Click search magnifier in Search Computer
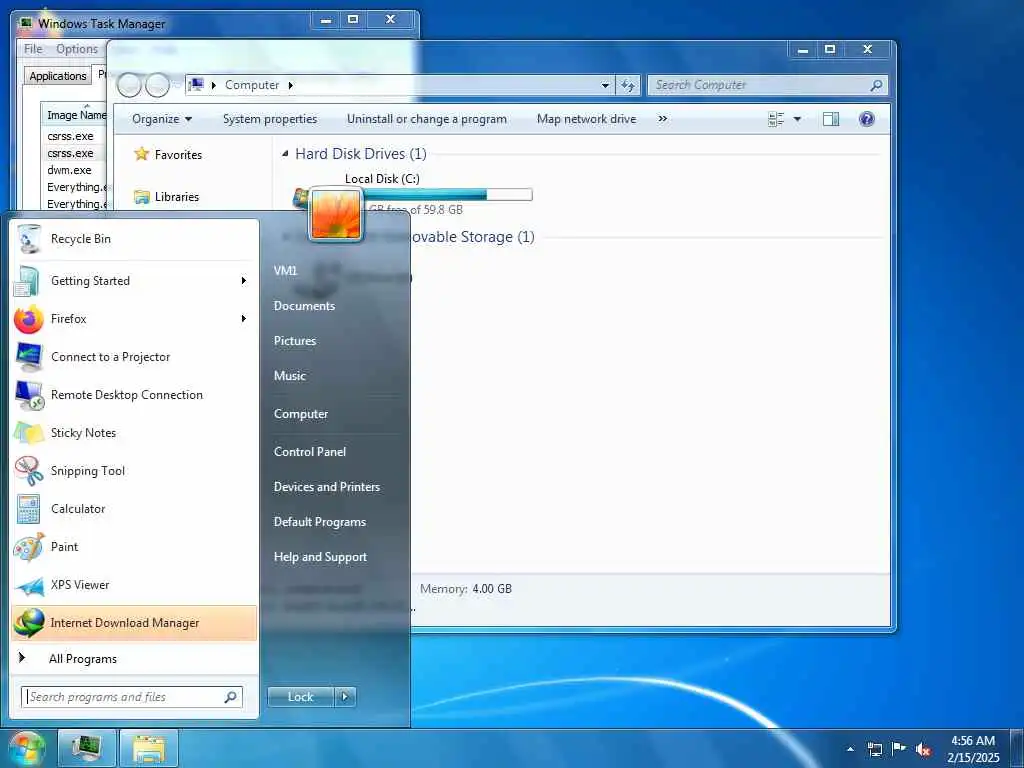Viewport: 1024px width, 768px height. (876, 85)
